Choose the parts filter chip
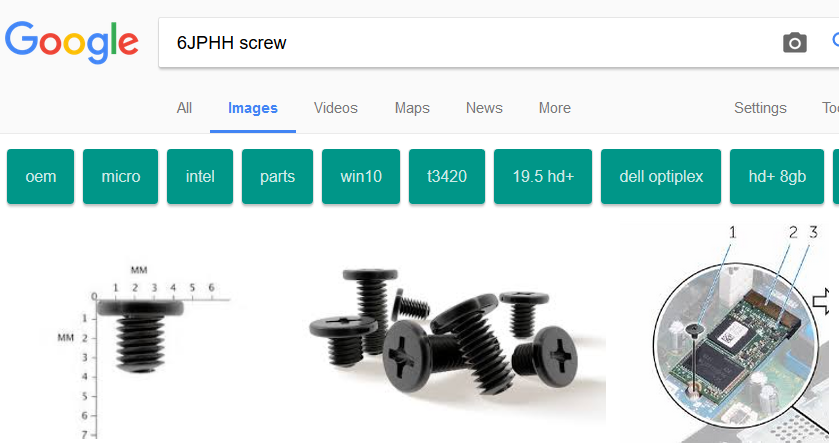Image resolution: width=839 pixels, height=443 pixels. pos(277,177)
